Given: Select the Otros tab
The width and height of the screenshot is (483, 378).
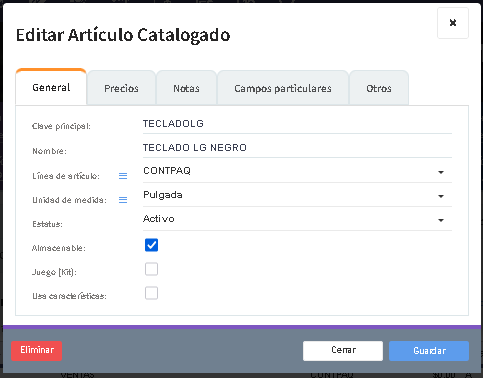Looking at the screenshot, I should [x=379, y=88].
